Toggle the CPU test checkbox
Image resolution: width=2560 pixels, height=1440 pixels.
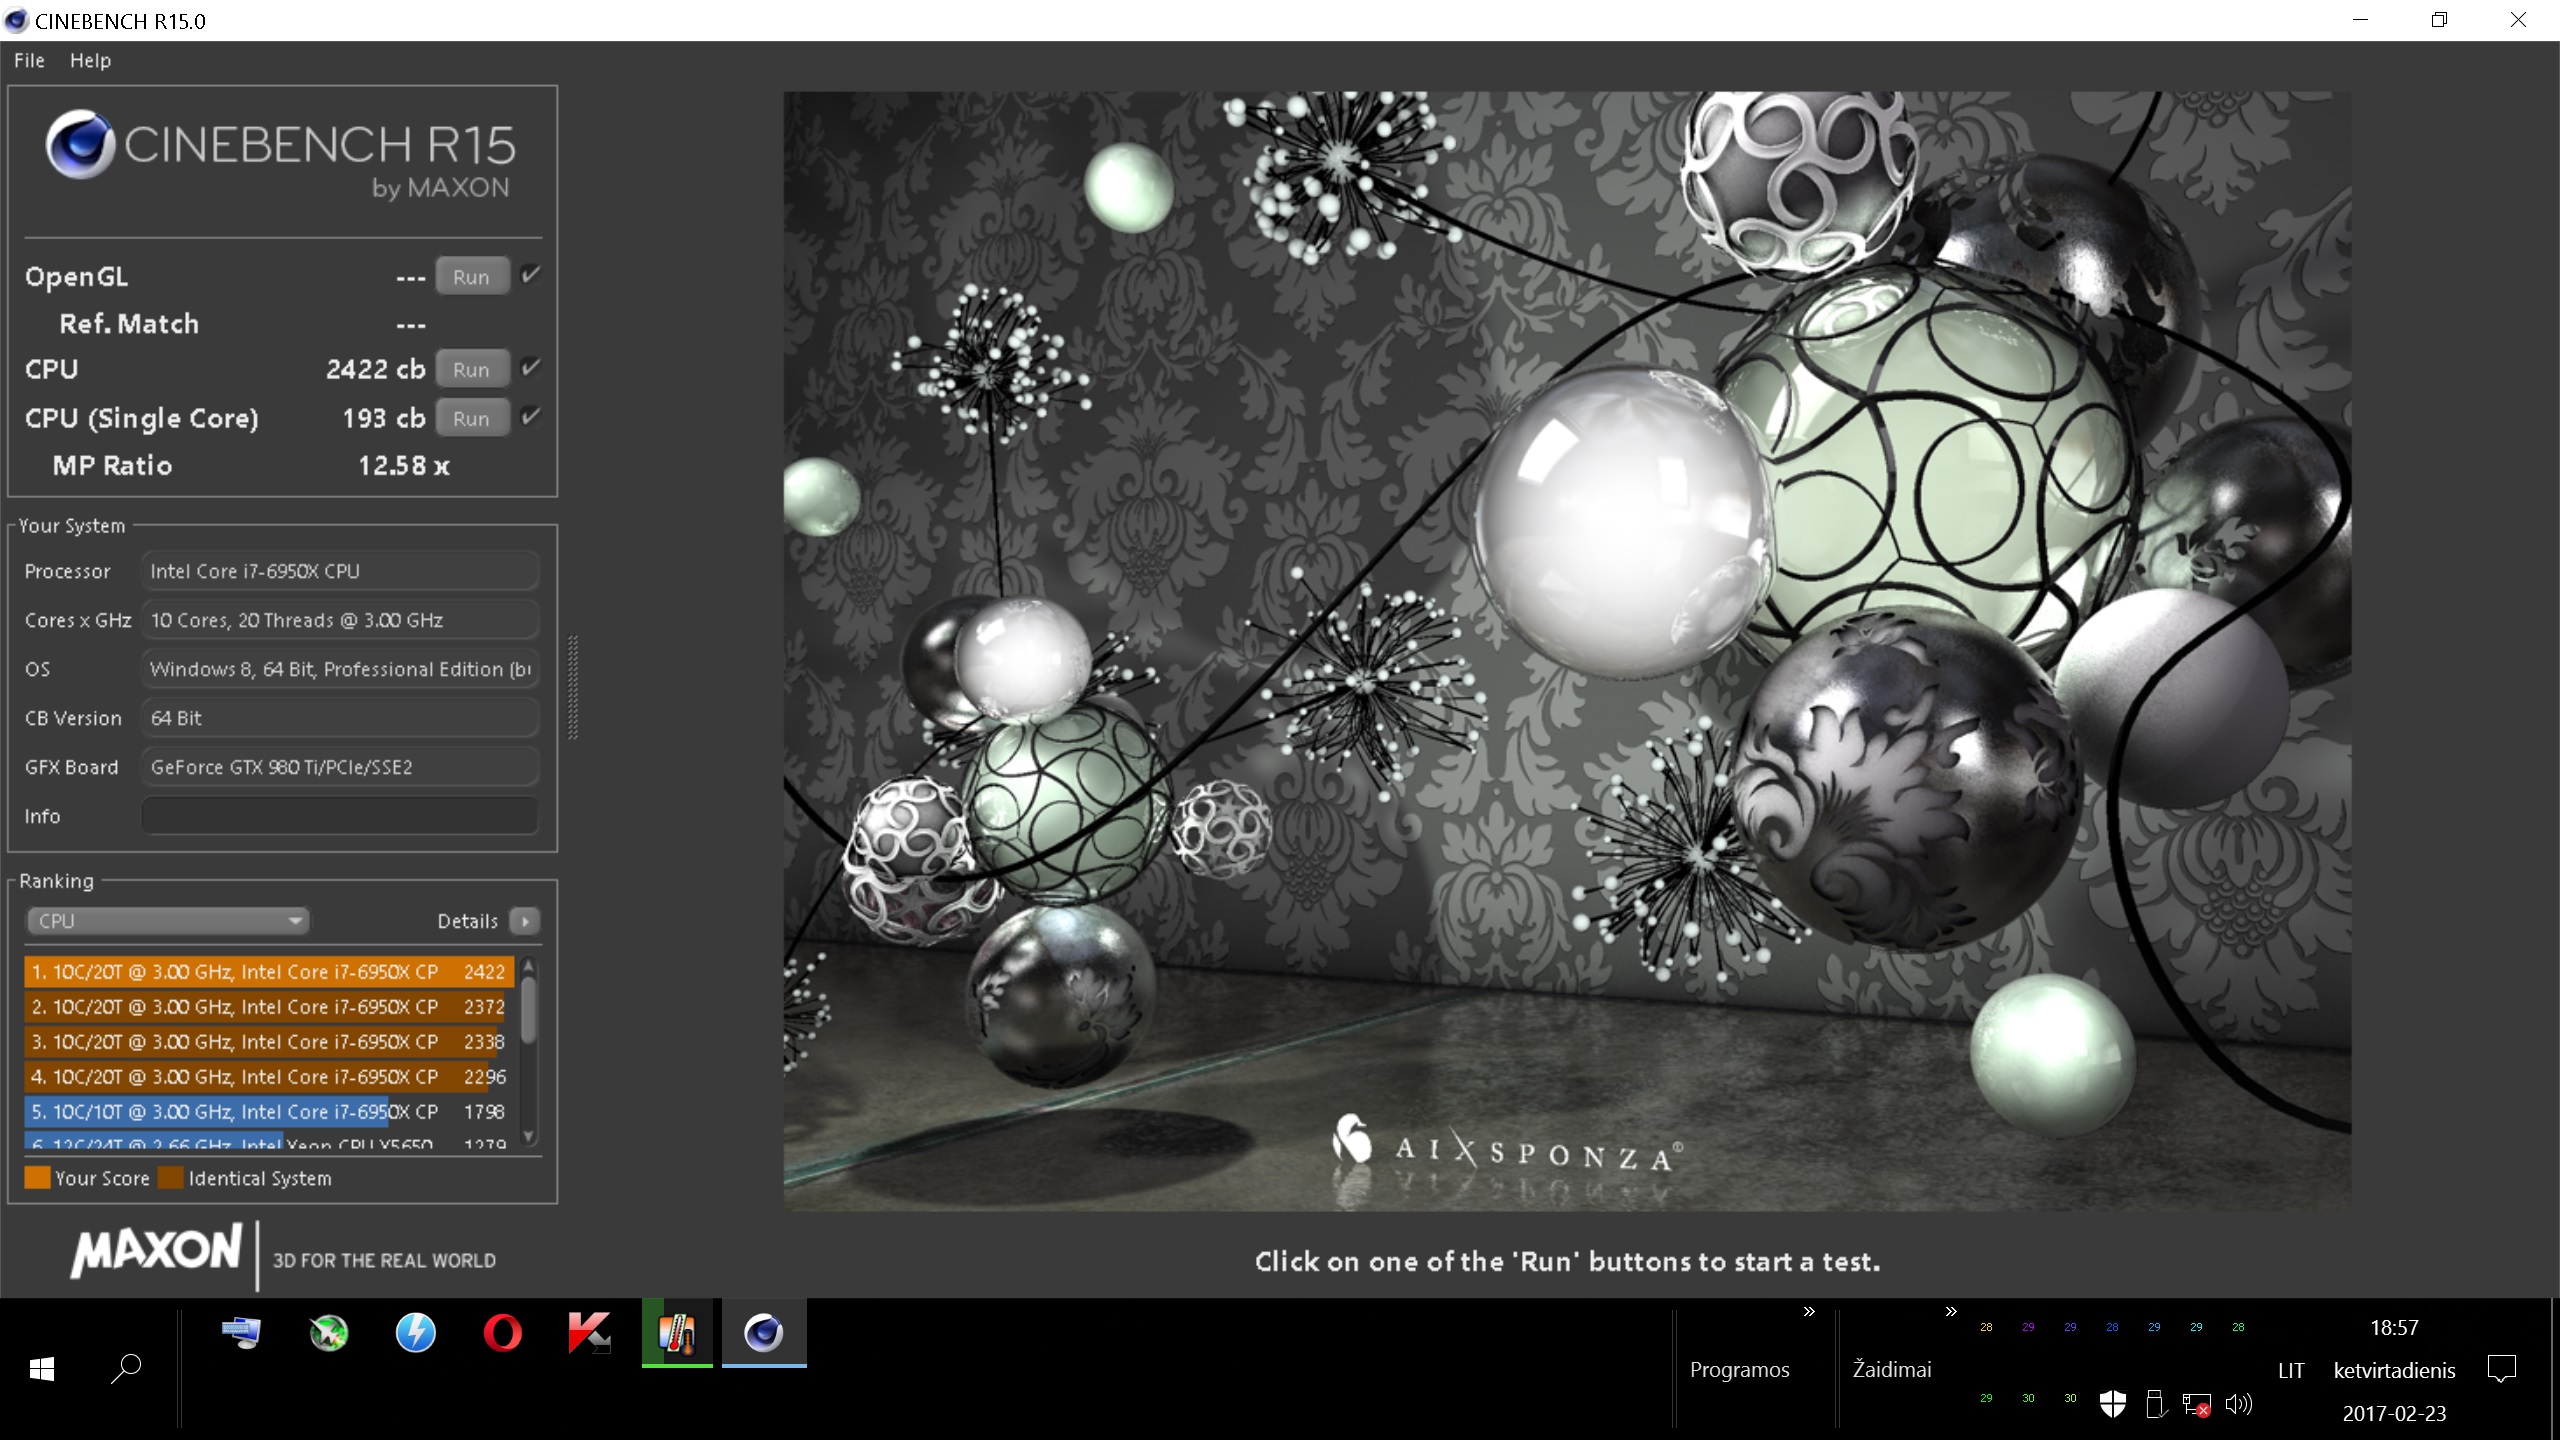[x=531, y=367]
